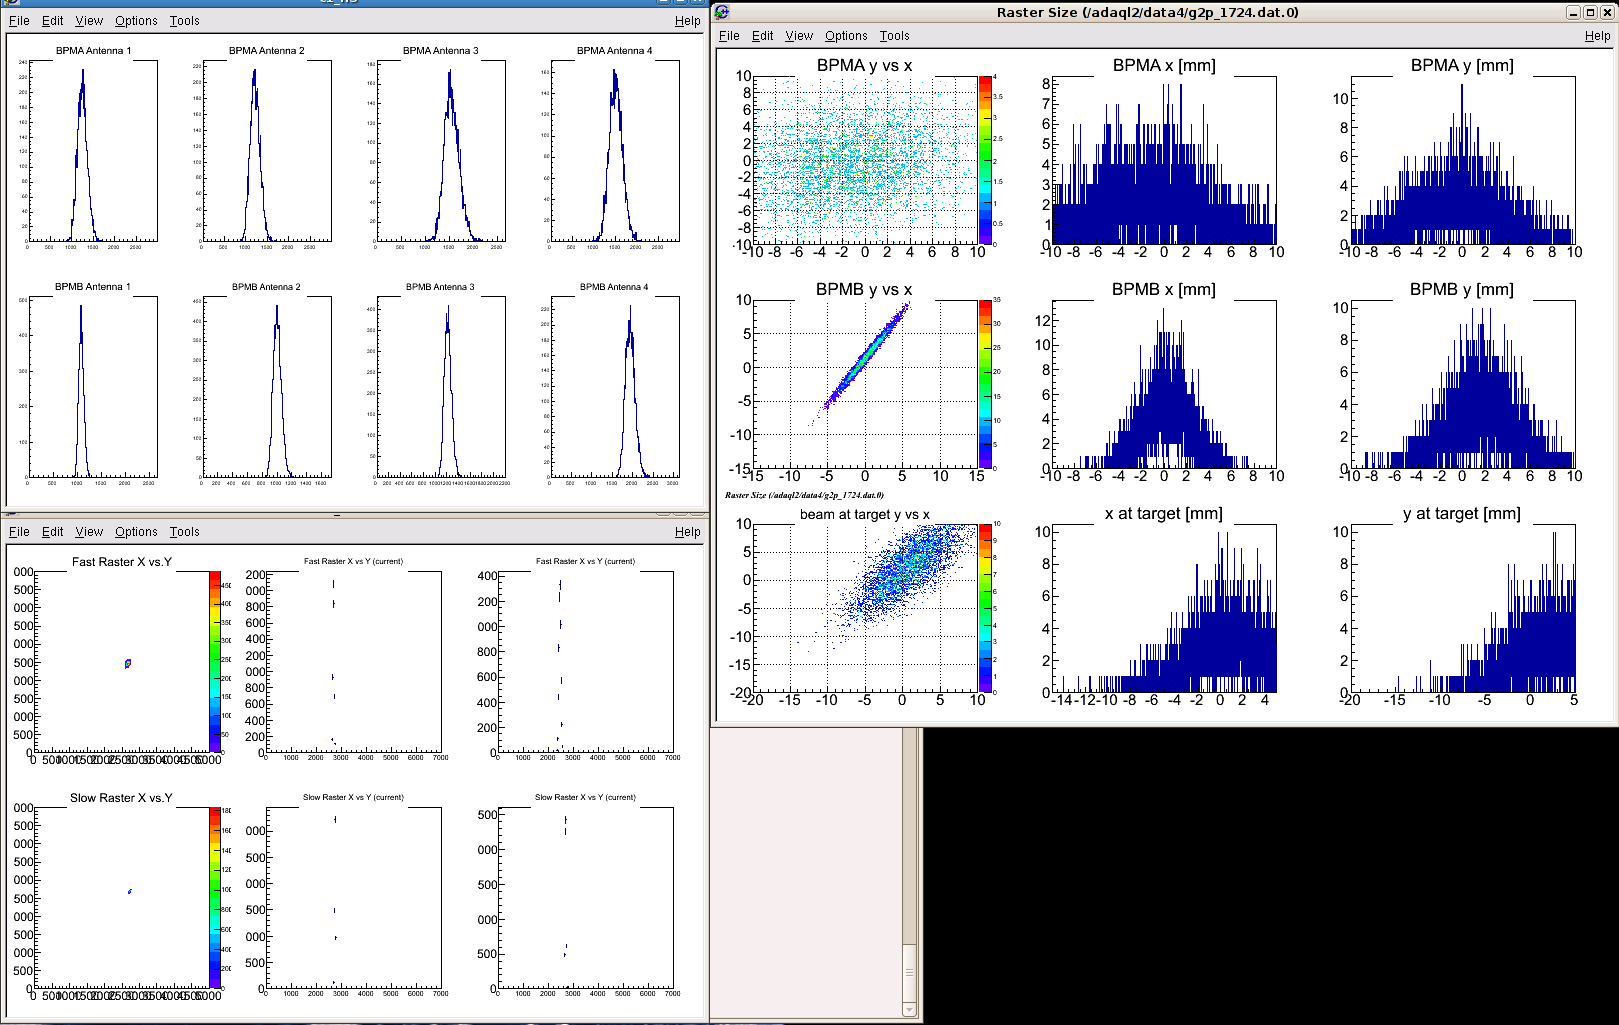The image size is (1619, 1025).
Task: Click the 'BPMB x [mm]' title
Action: pos(1164,289)
